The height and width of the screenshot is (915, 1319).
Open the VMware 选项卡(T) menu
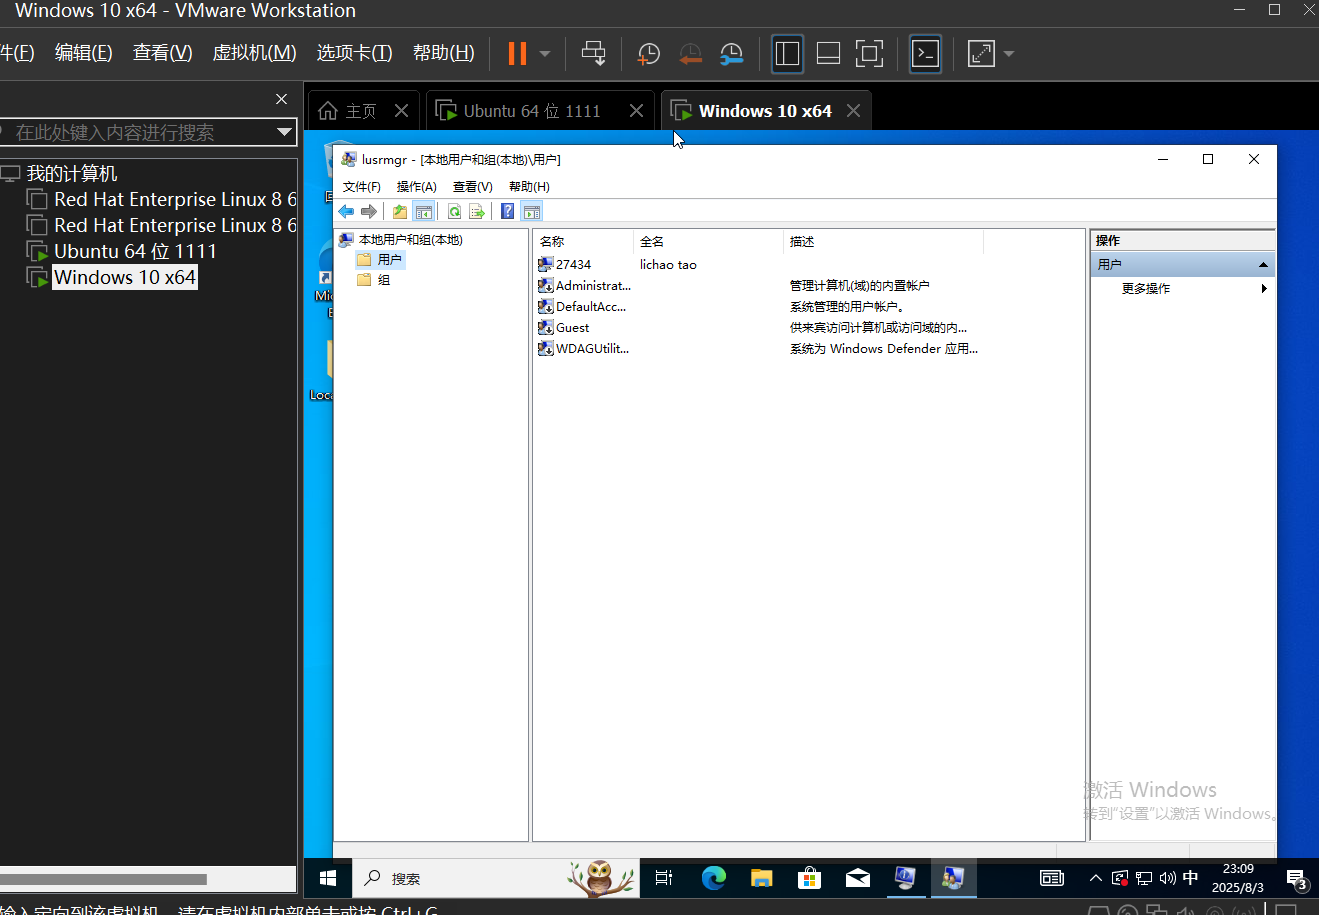(354, 53)
